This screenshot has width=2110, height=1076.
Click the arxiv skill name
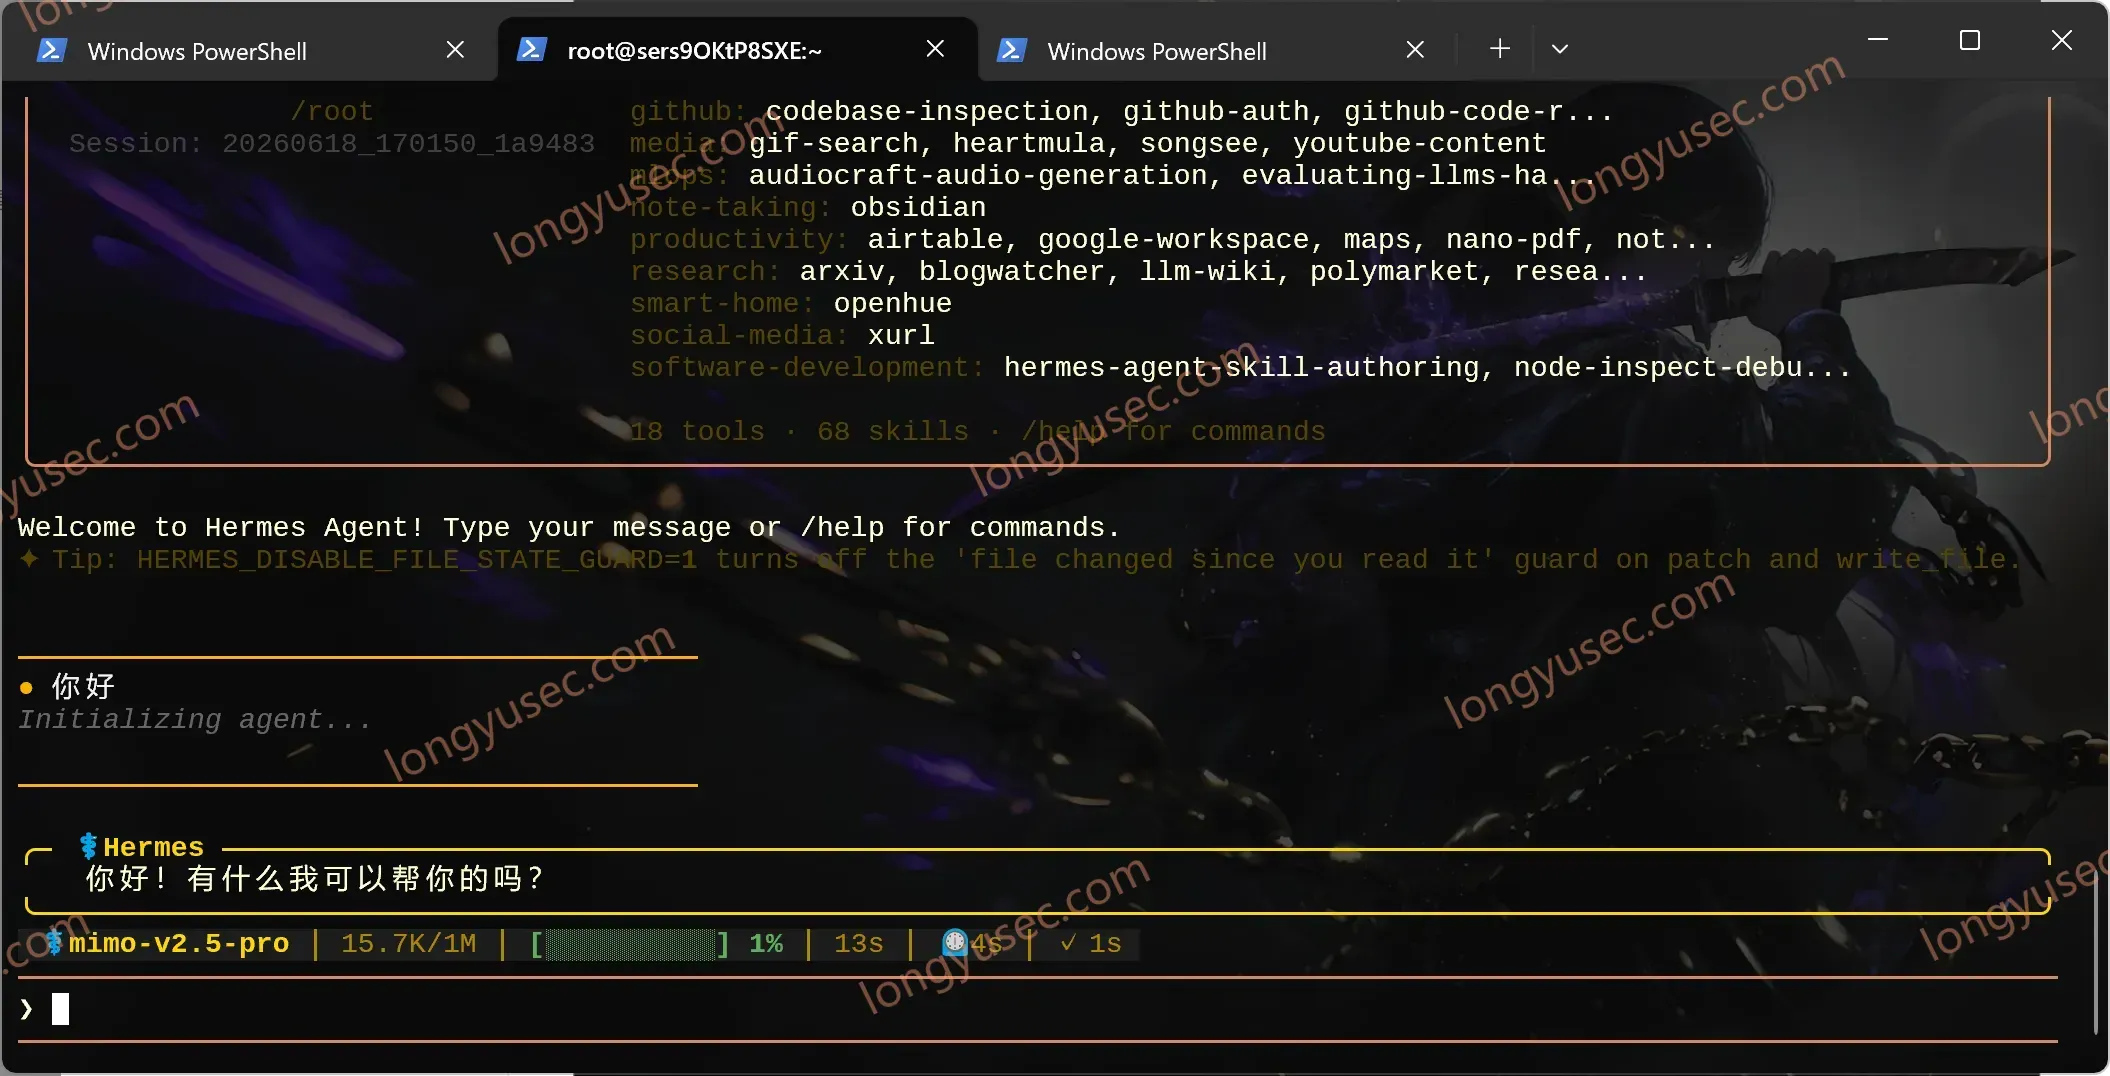click(841, 271)
